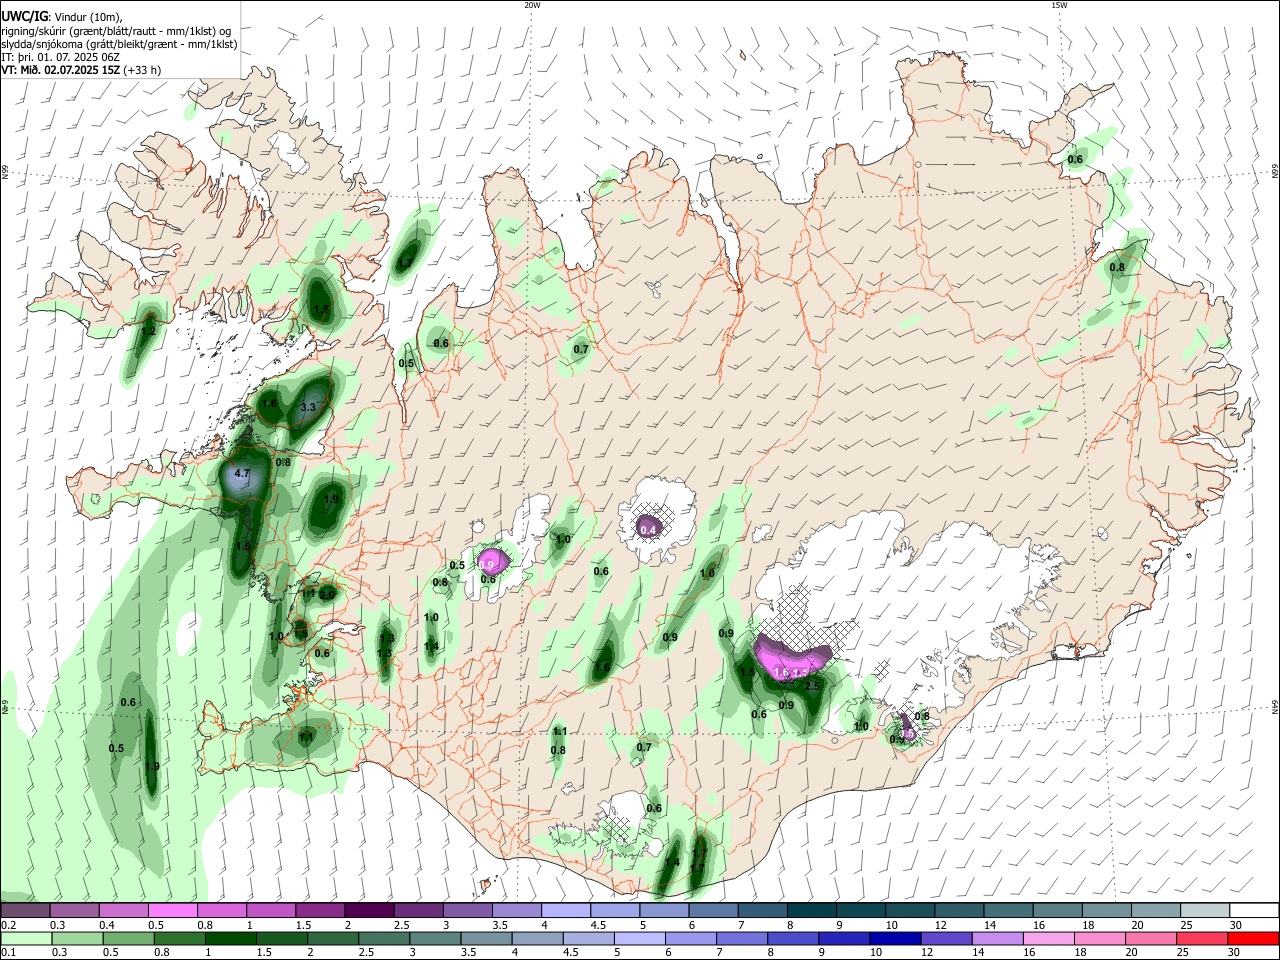Click the '30' label at end of lower legend
The image size is (1280, 960).
[x=1236, y=953]
